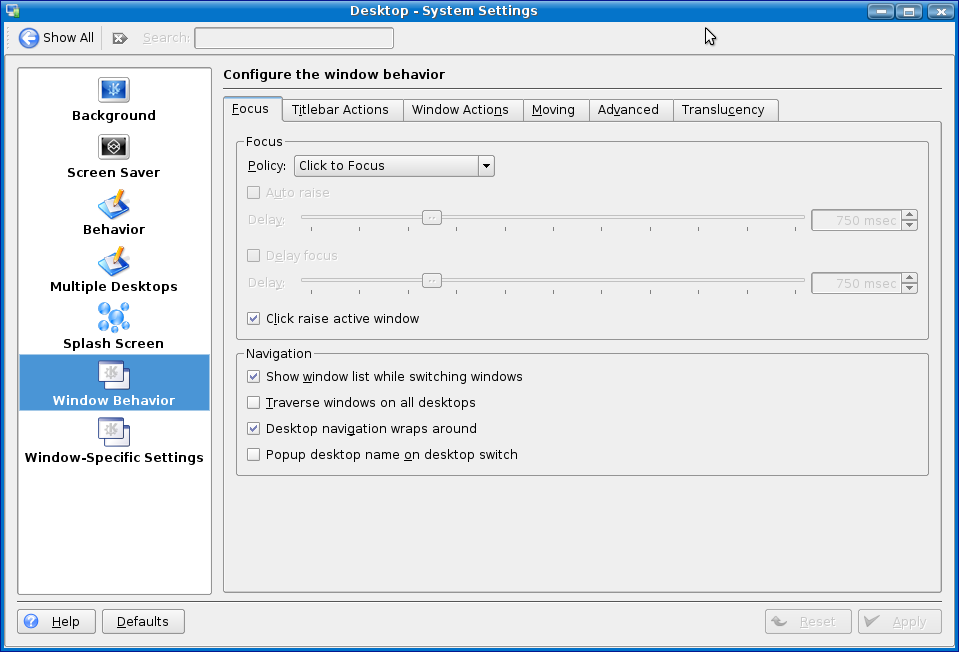Click the Help button
Viewport: 959px width, 652px height.
56,621
